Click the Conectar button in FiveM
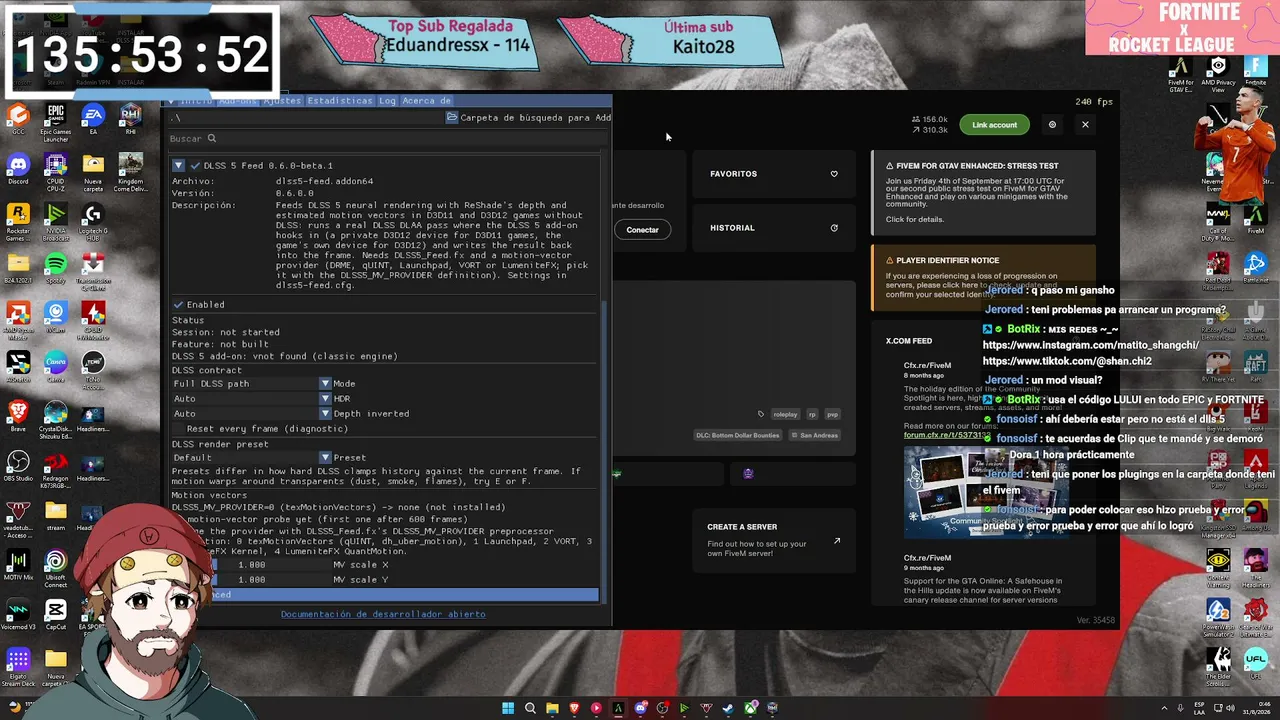This screenshot has width=1280, height=720. [x=642, y=230]
